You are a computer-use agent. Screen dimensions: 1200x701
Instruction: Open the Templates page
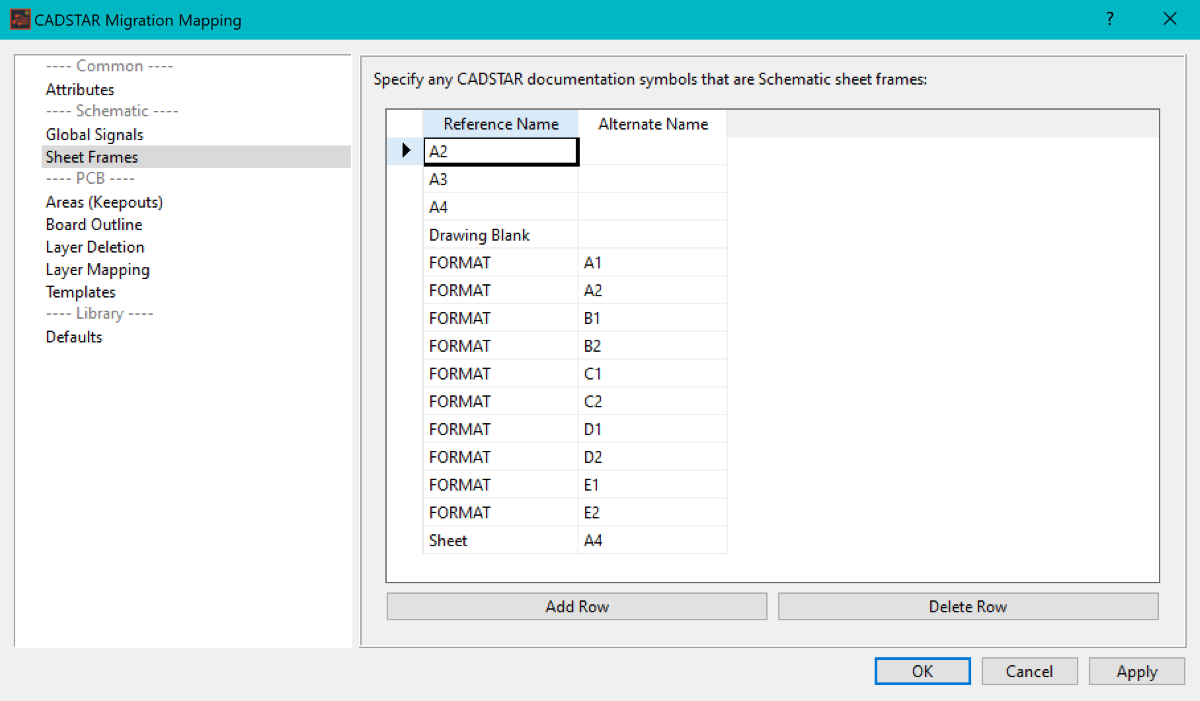click(x=81, y=292)
